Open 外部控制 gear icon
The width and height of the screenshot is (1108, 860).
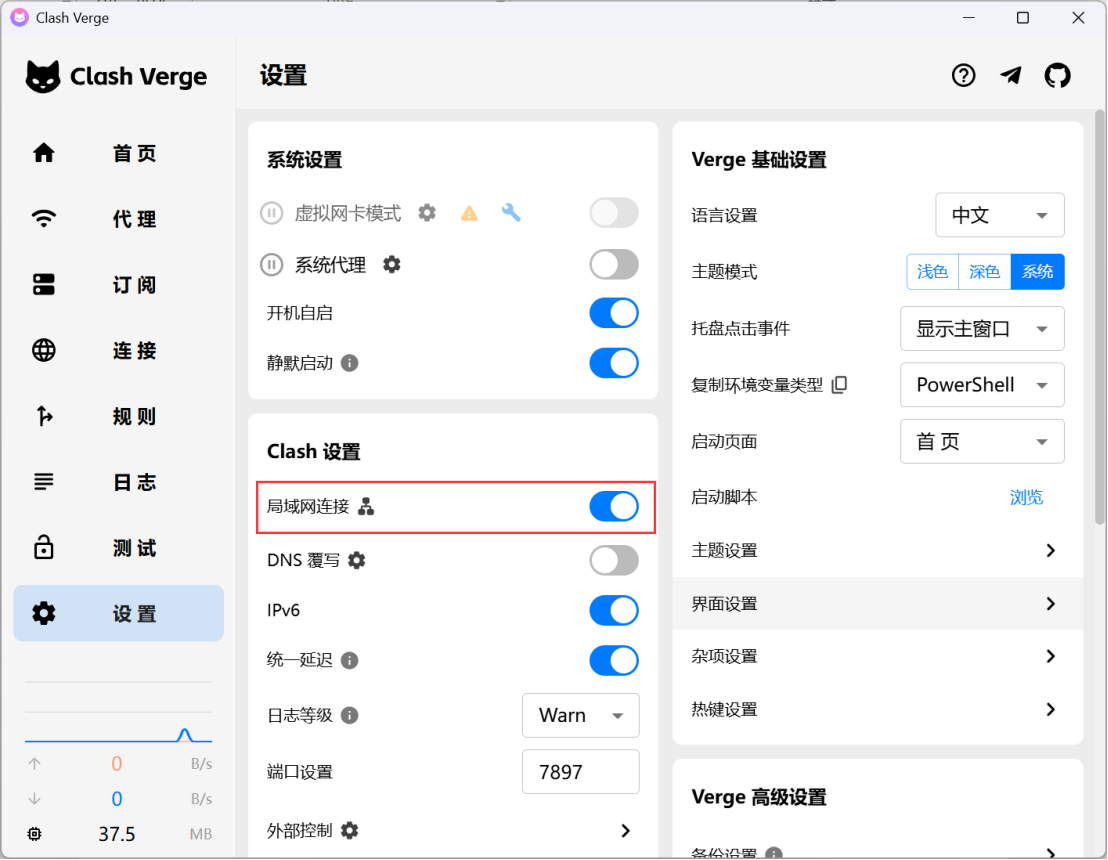coord(350,830)
